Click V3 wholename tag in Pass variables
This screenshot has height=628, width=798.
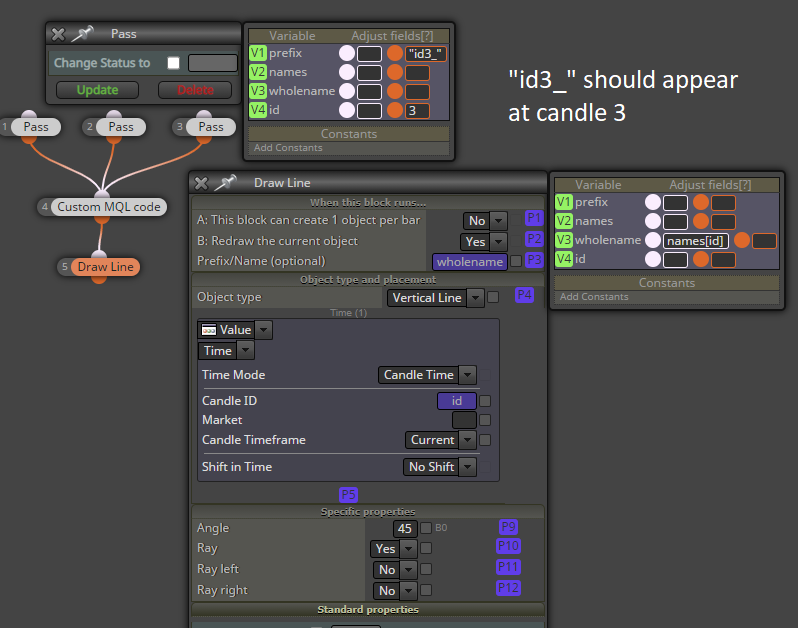258,91
